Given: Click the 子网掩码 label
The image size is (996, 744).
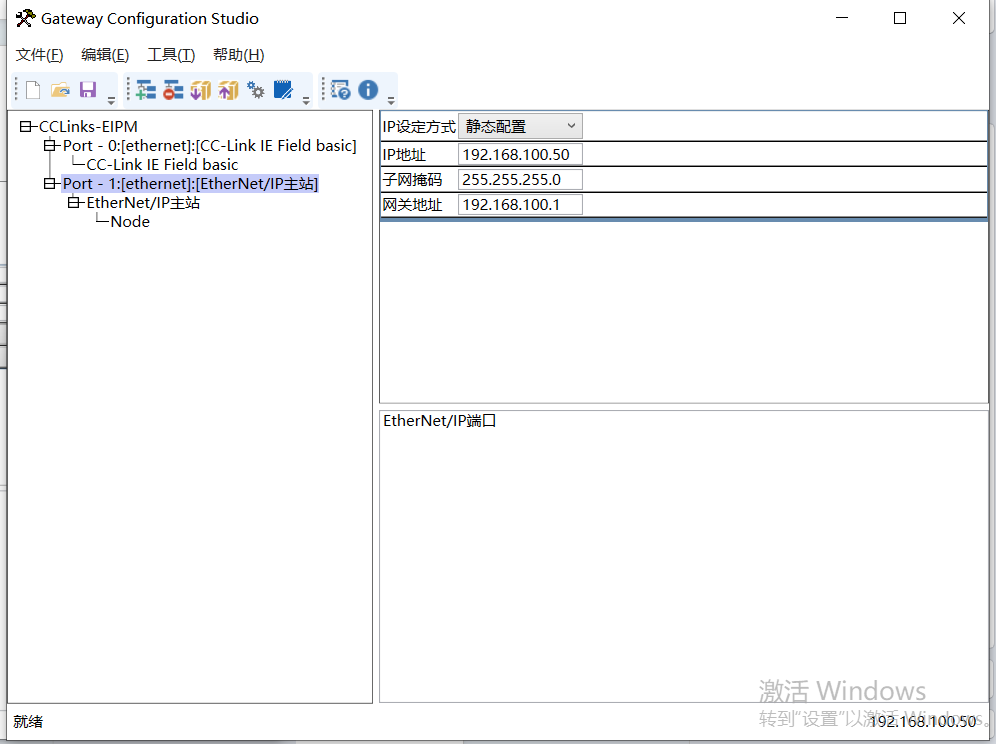Looking at the screenshot, I should point(412,180).
